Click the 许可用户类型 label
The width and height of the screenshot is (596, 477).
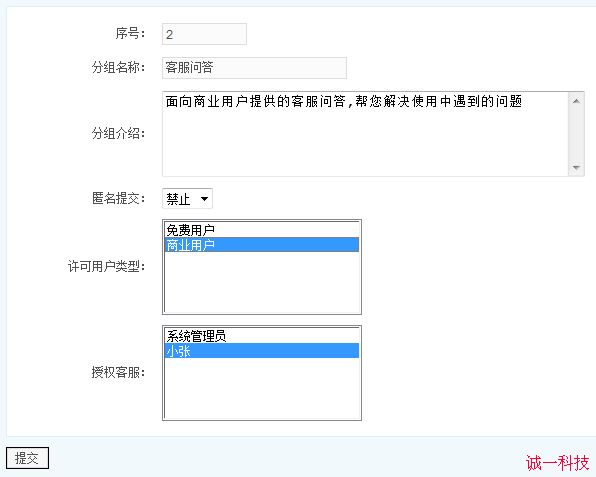106,266
